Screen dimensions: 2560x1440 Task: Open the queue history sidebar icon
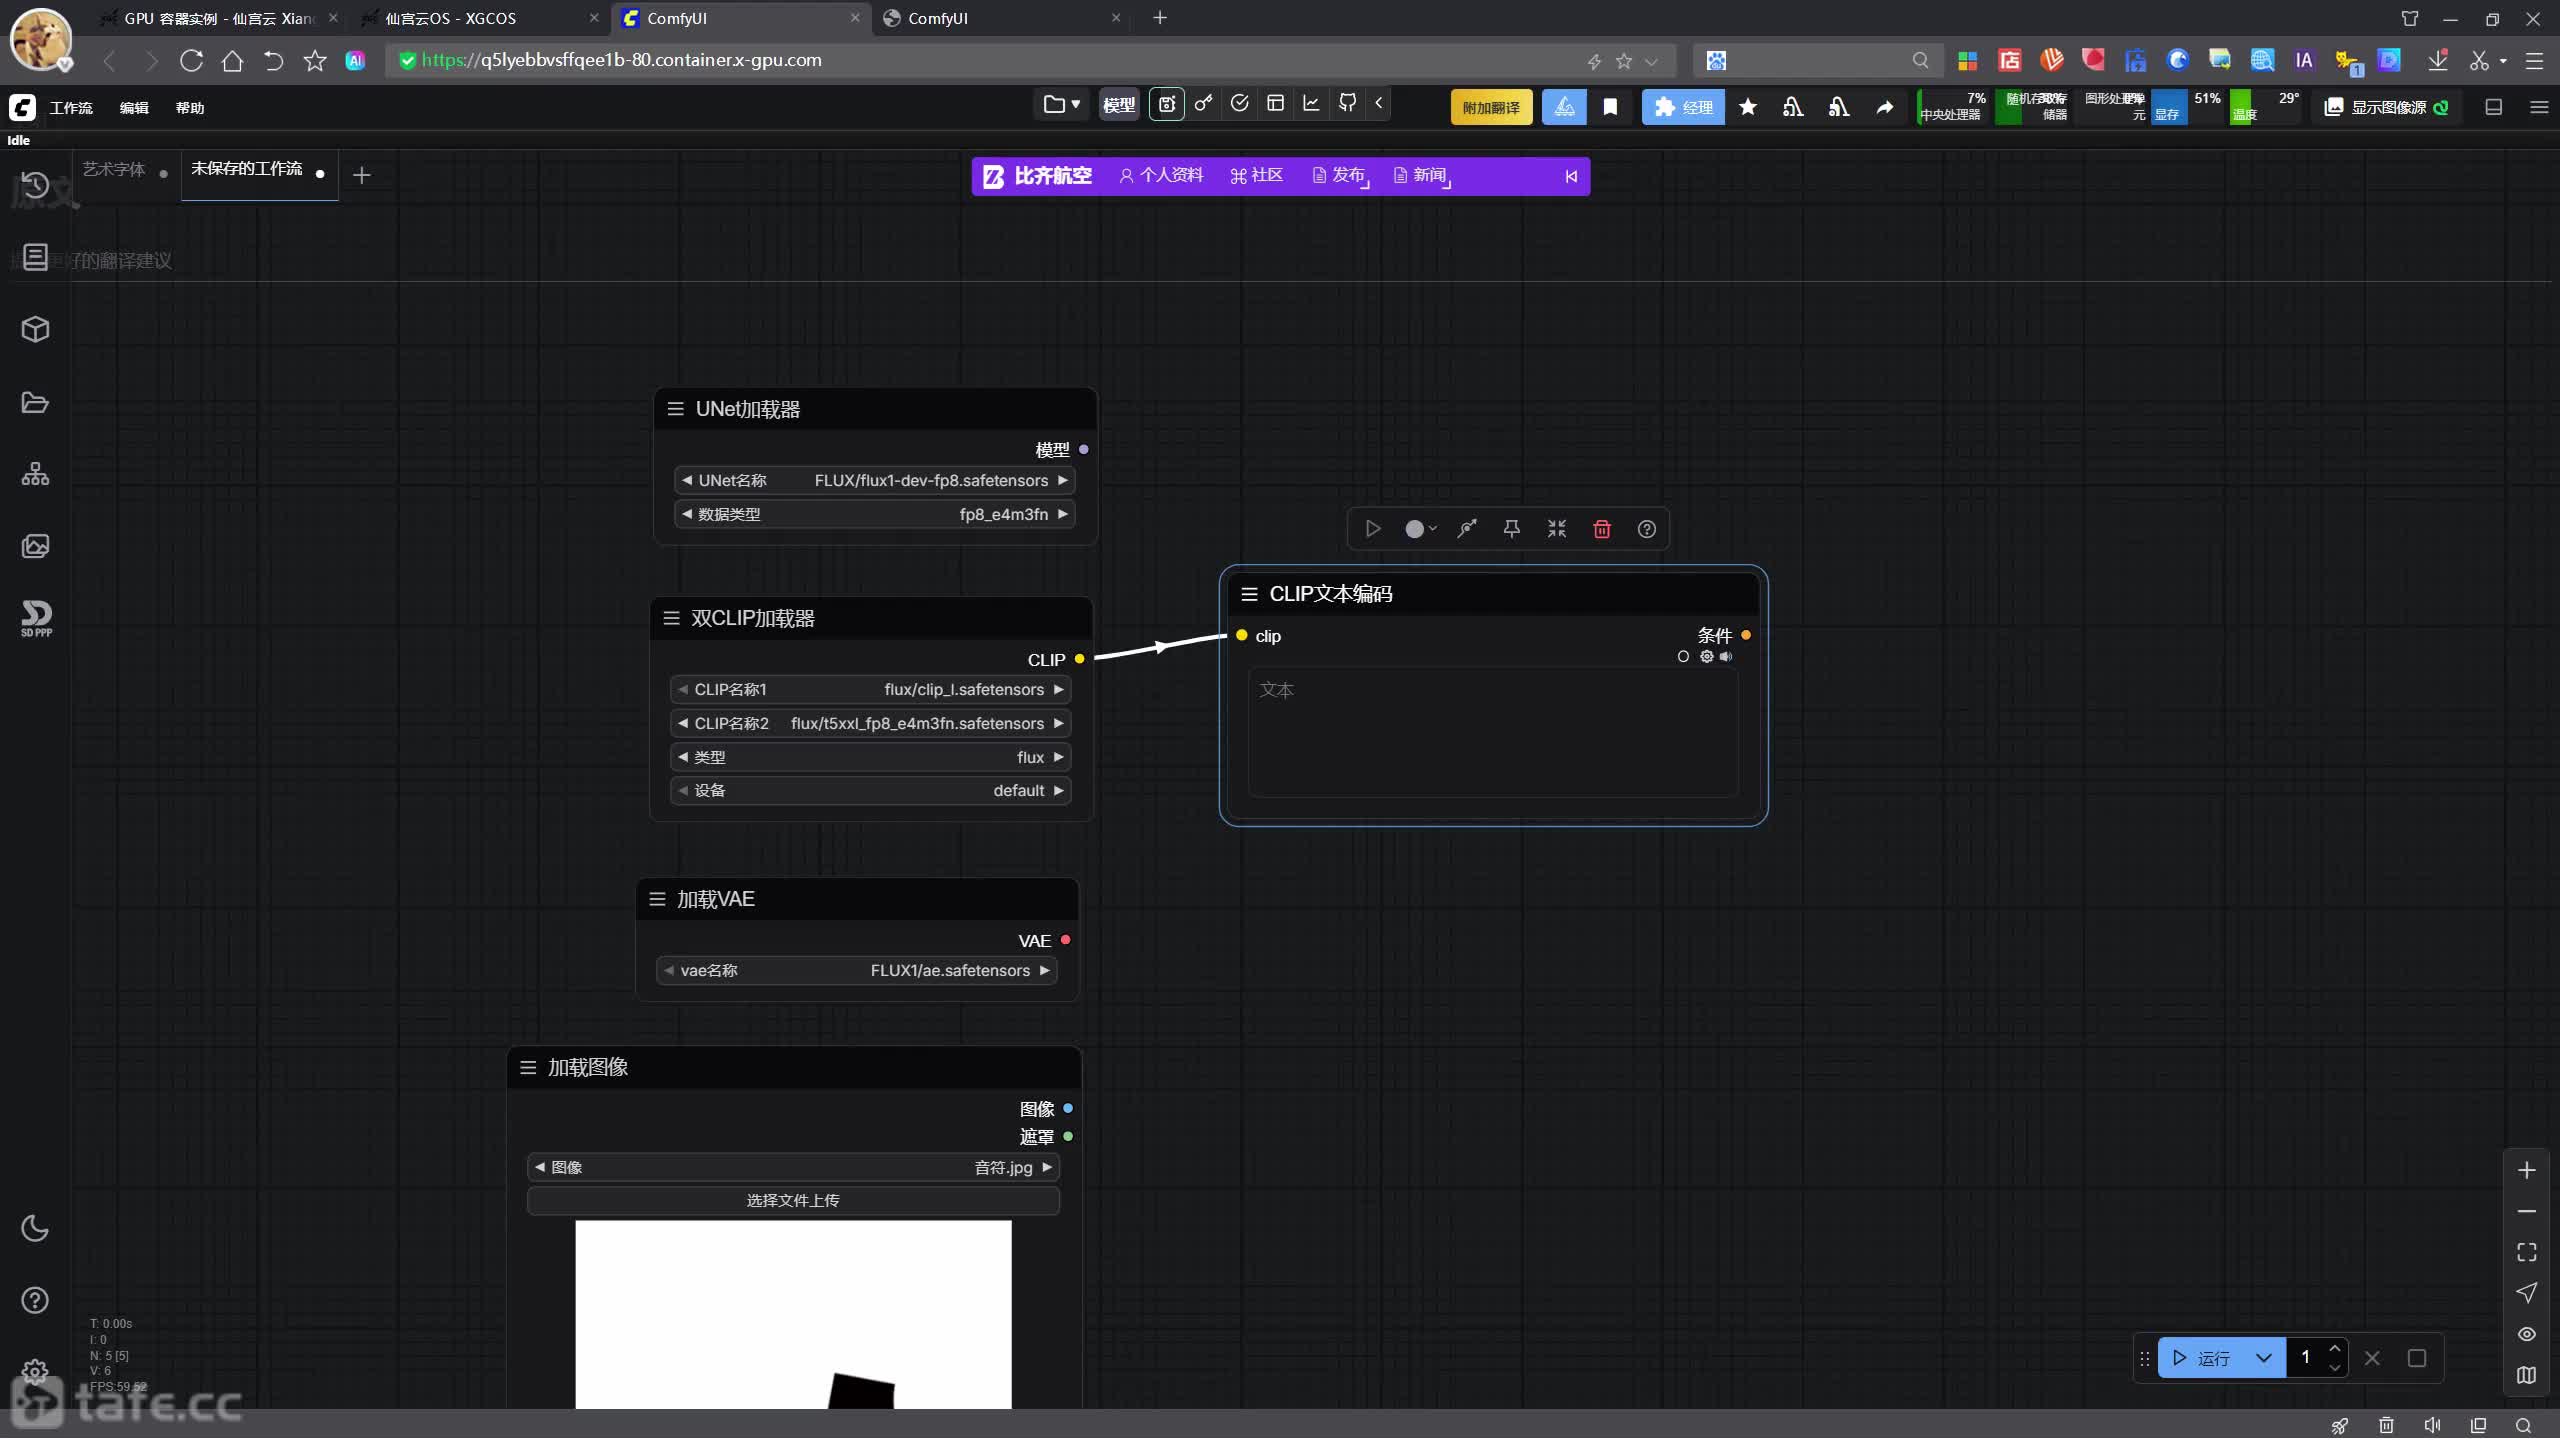pyautogui.click(x=35, y=186)
